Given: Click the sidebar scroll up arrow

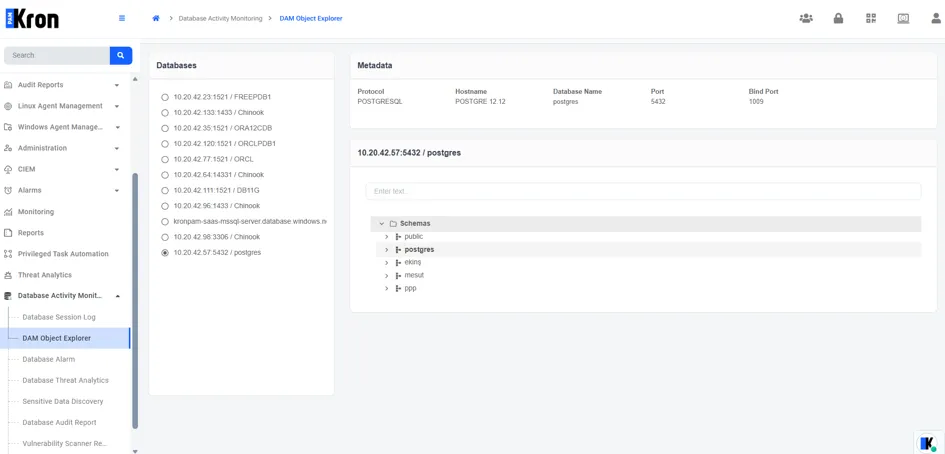Looking at the screenshot, I should coord(135,80).
